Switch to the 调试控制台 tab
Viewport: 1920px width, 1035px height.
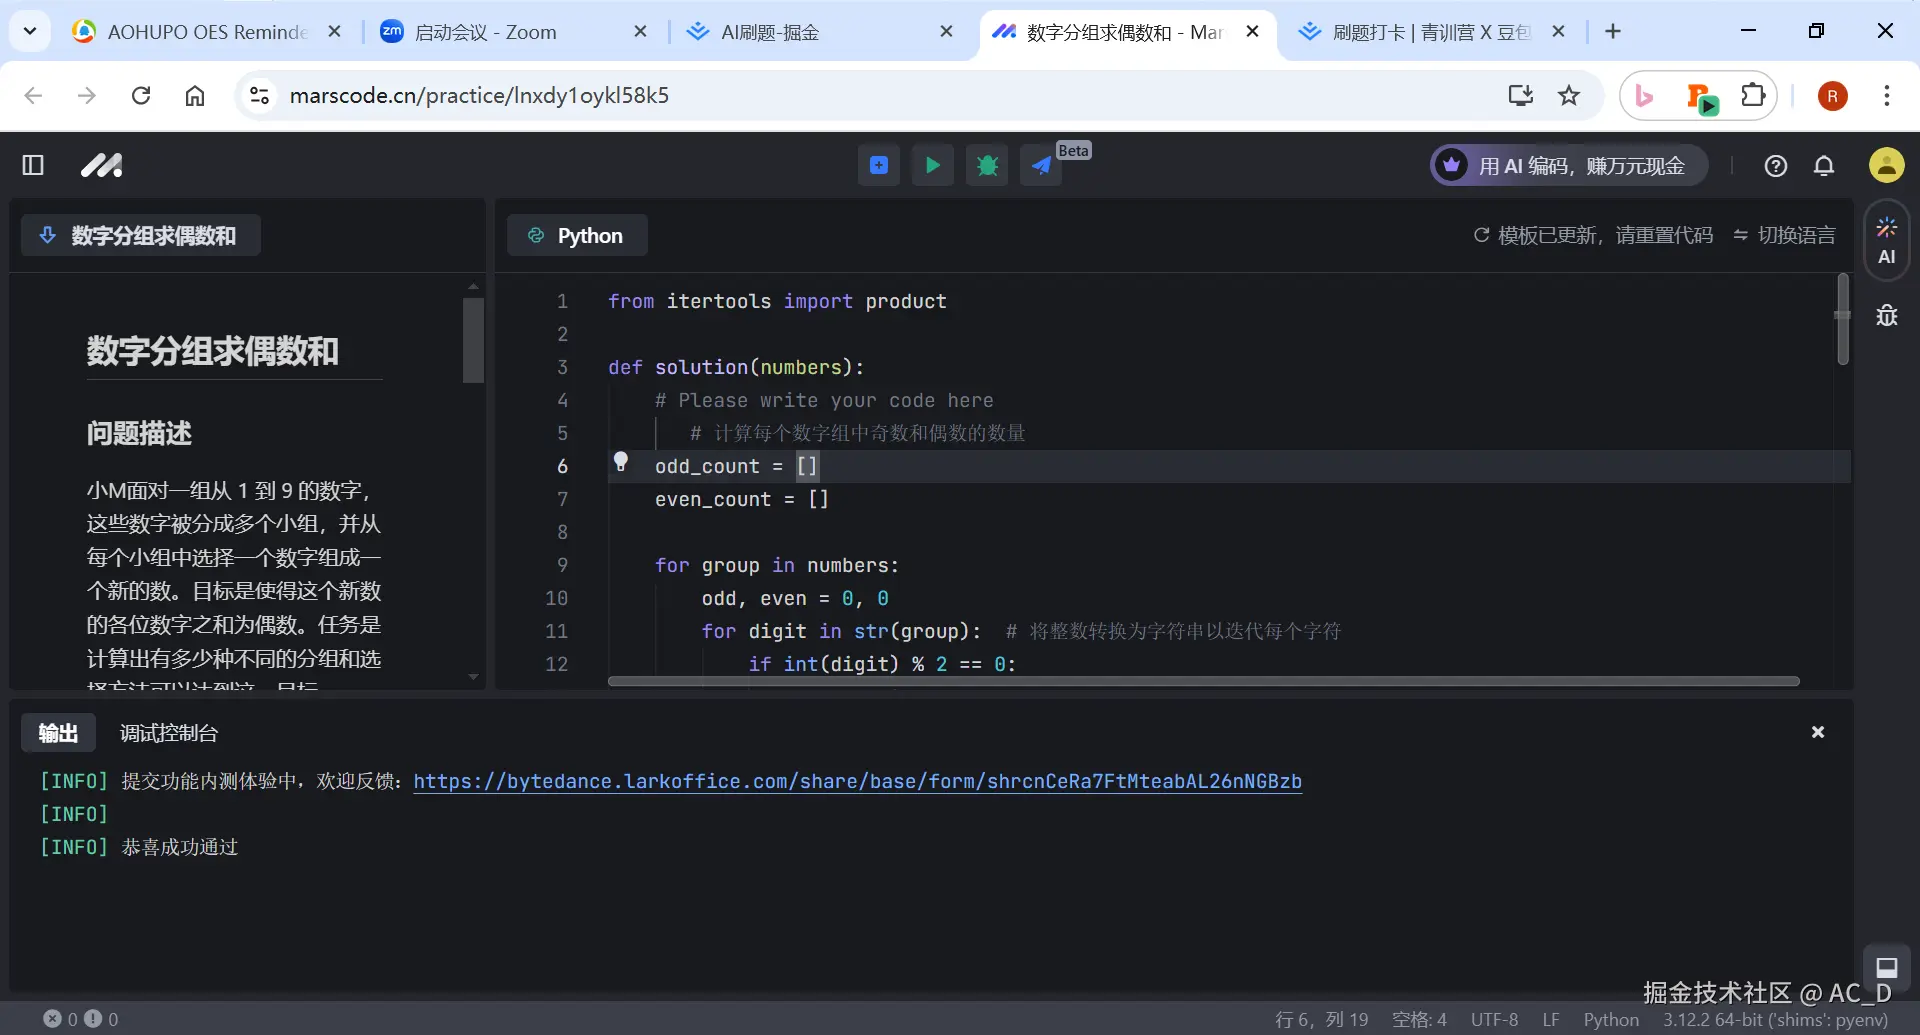(168, 732)
